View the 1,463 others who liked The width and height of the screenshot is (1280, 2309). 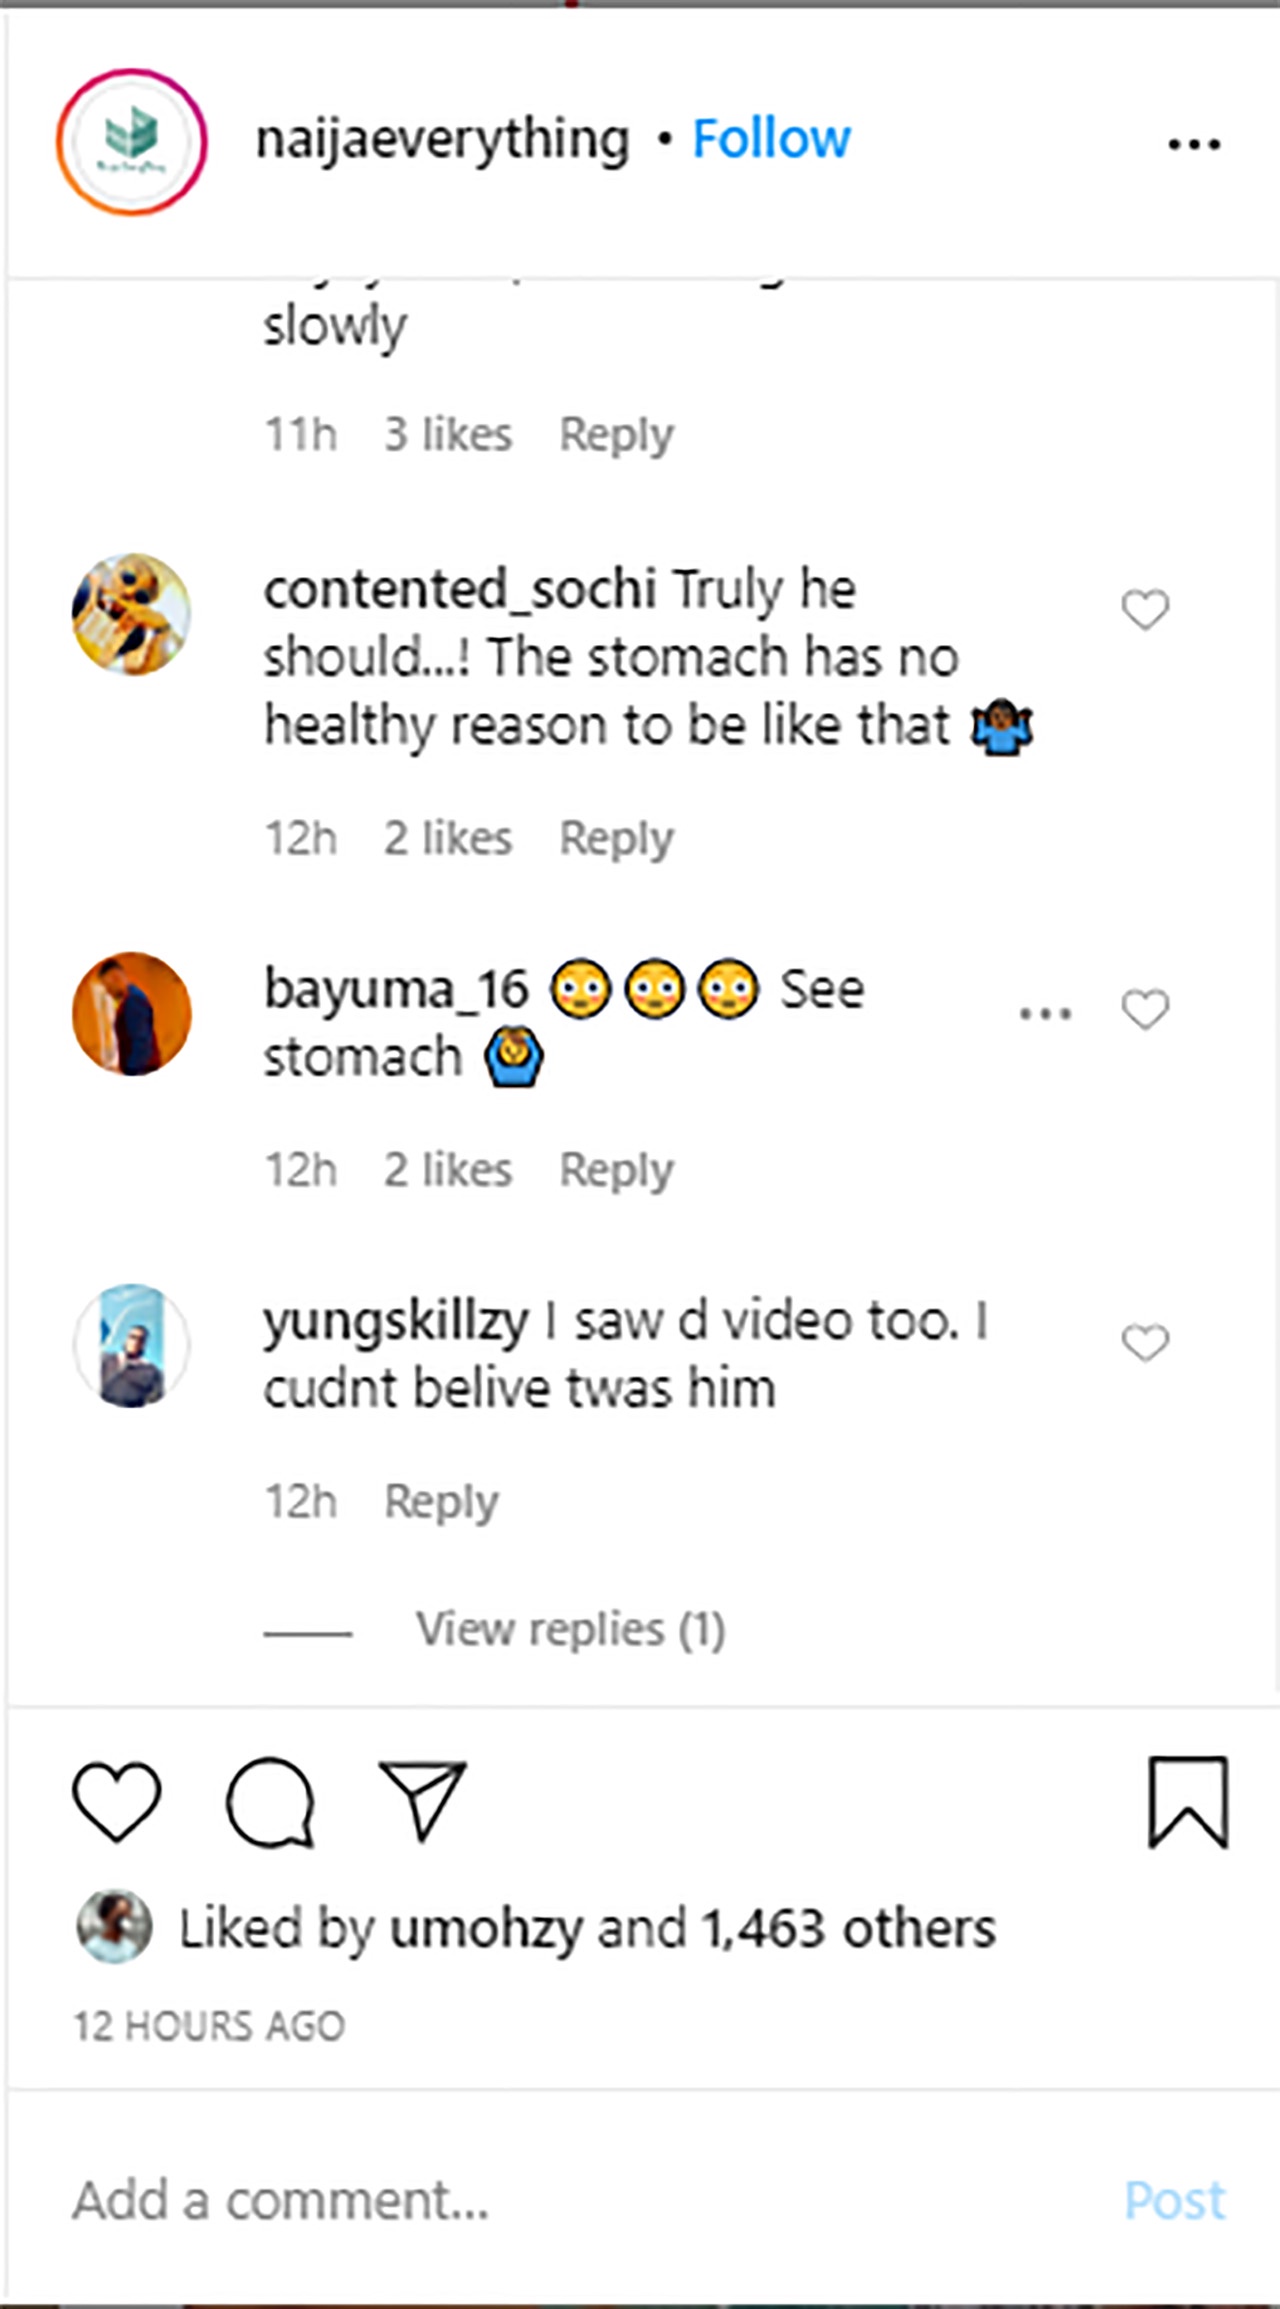(848, 1928)
